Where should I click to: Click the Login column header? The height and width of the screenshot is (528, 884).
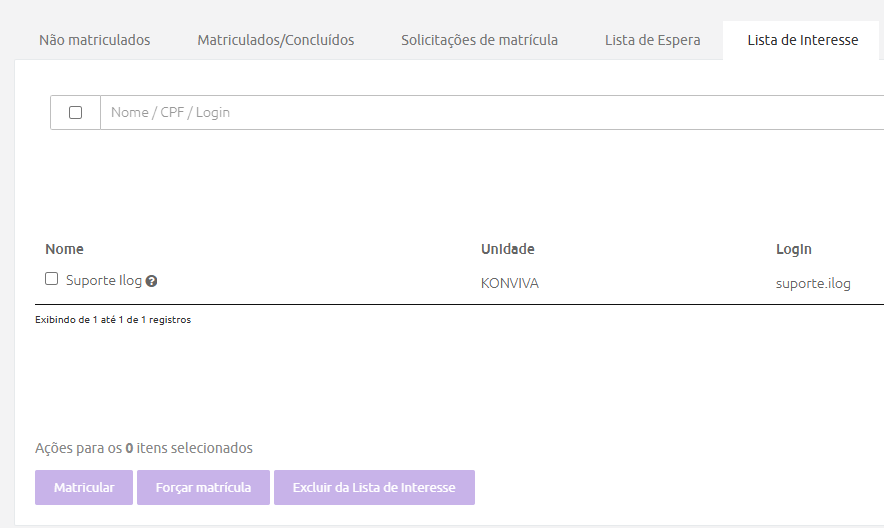coord(793,249)
